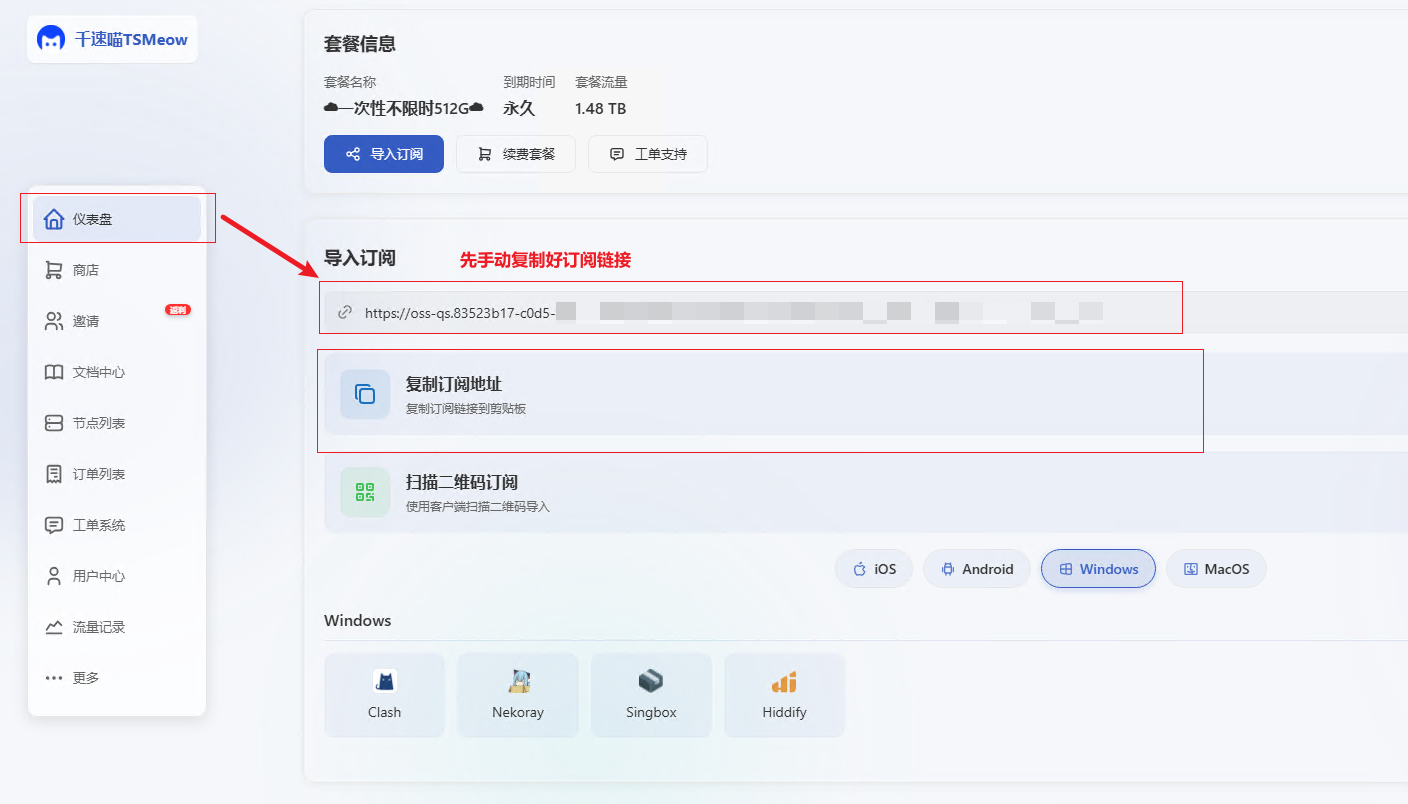Click the copy subscription address icon
Viewport: 1408px width, 804px height.
(365, 394)
